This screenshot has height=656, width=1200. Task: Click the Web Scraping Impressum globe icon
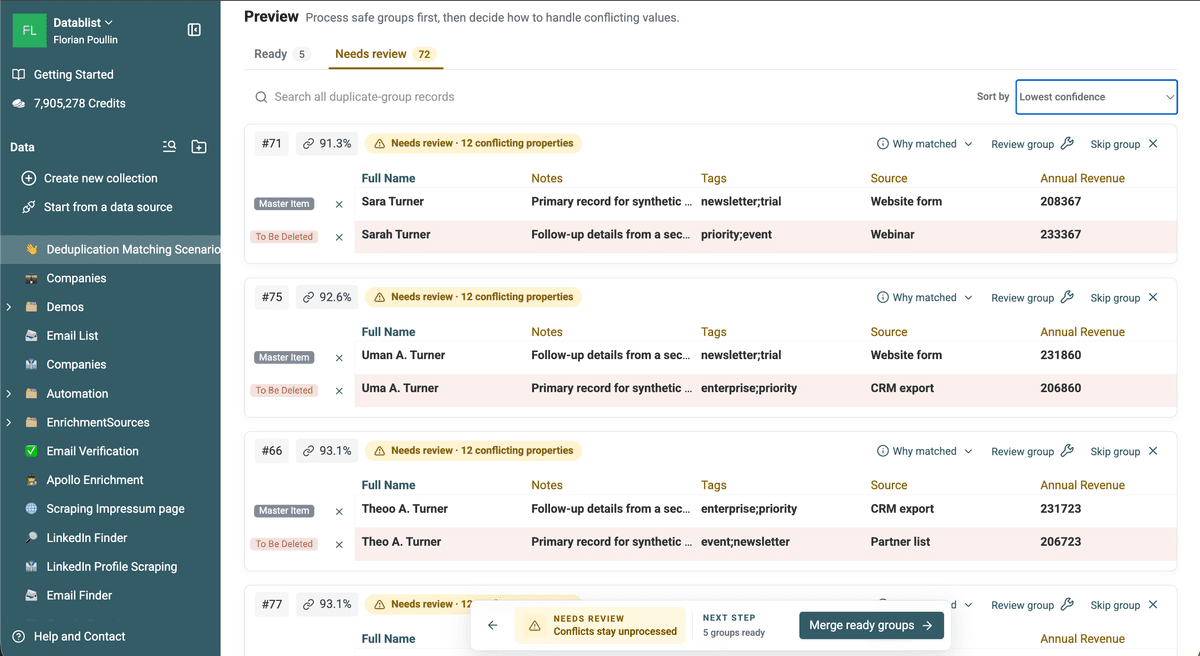30,509
